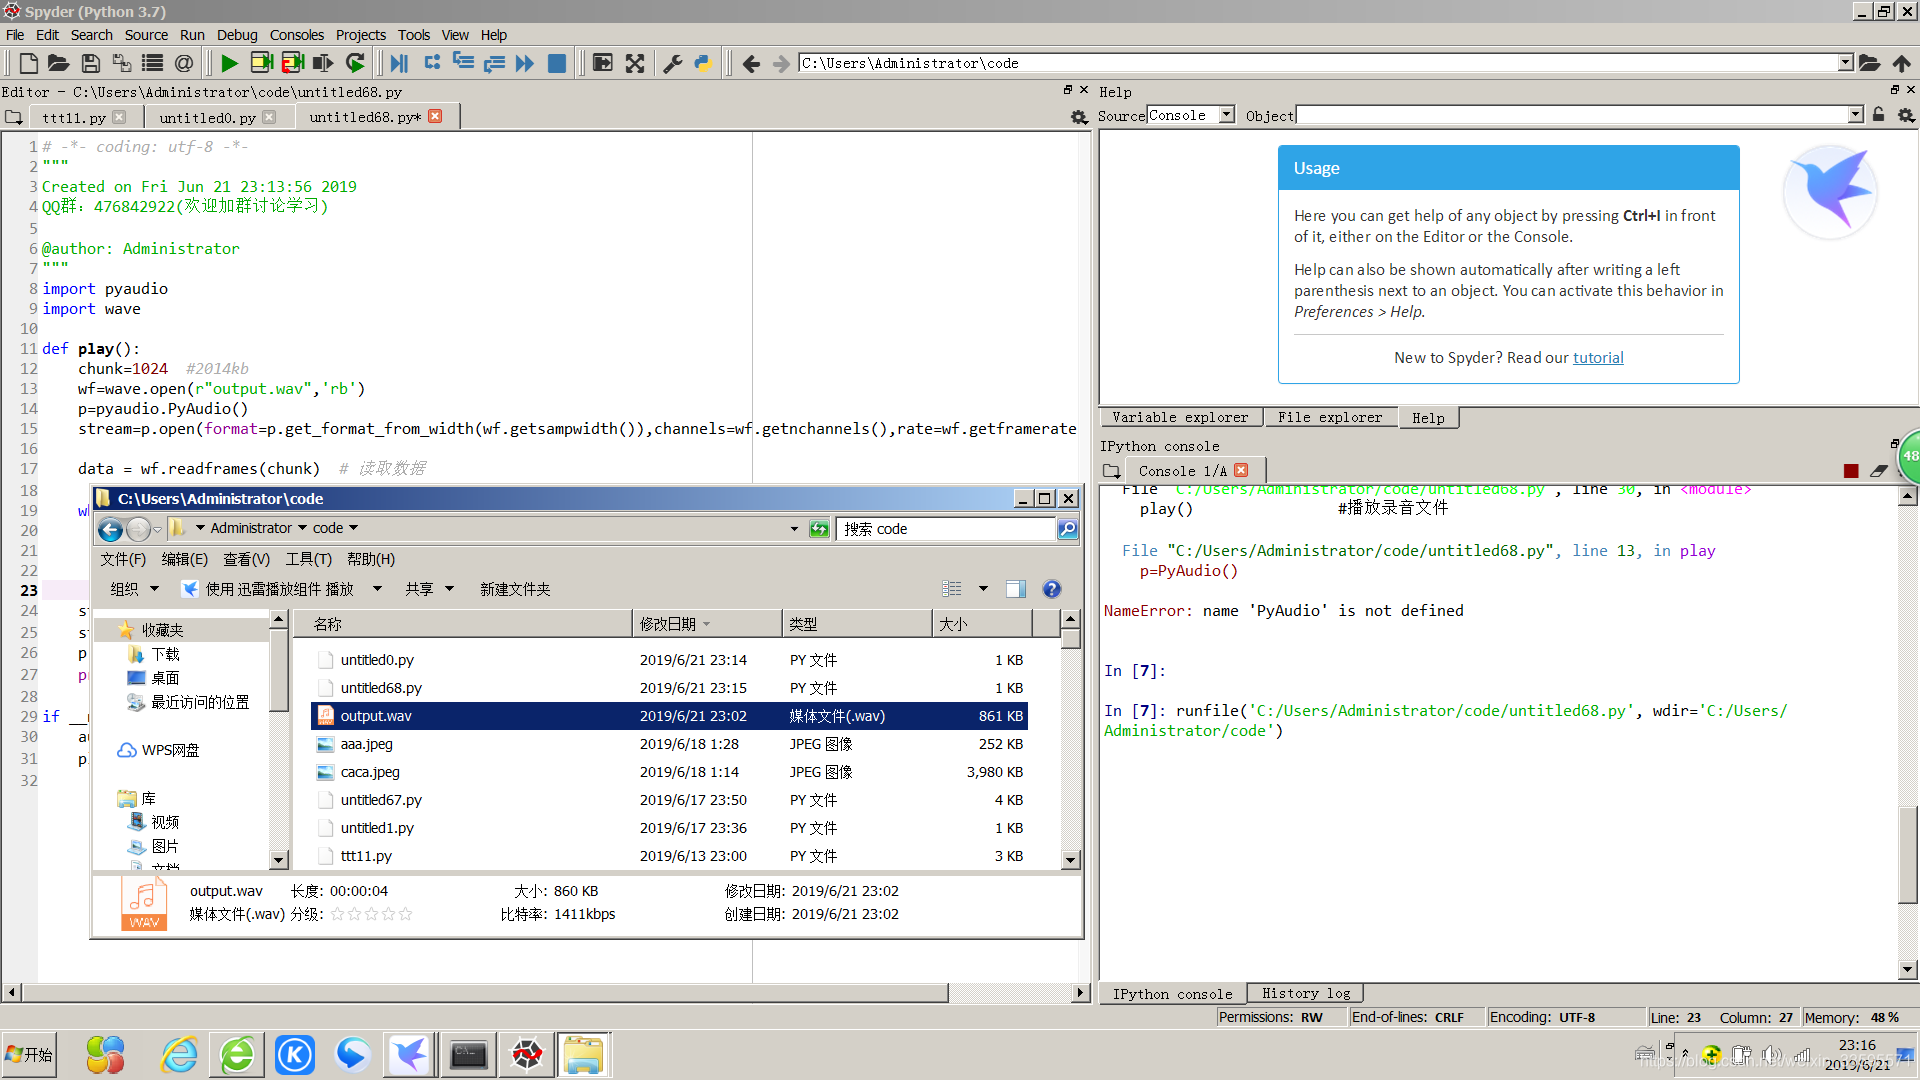Open the Source menu

click(146, 35)
